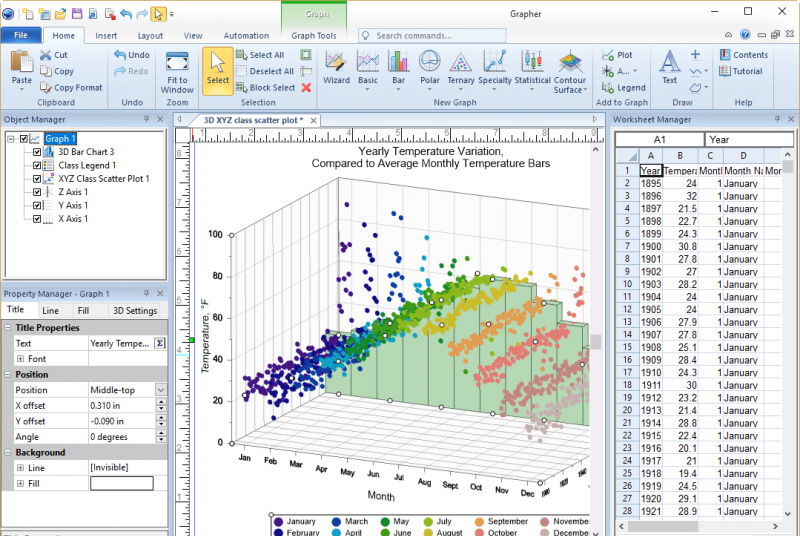Toggle visibility of X Axis 1

[37, 219]
